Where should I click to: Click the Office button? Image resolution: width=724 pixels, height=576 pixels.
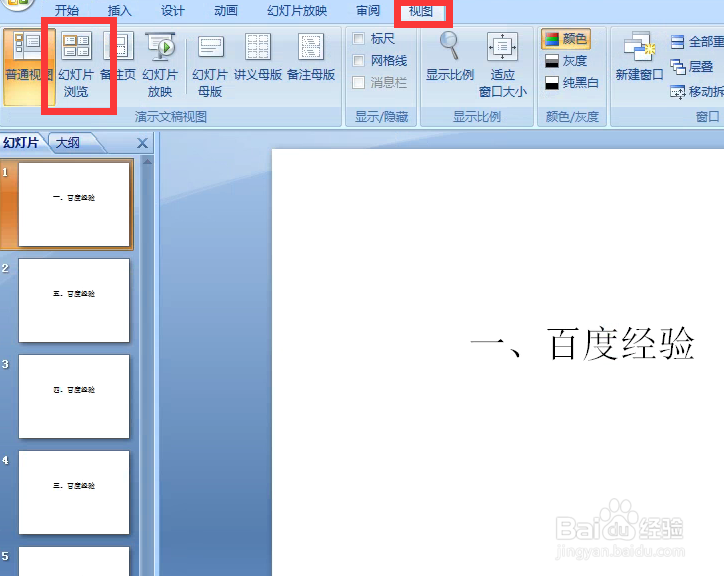[18, 4]
